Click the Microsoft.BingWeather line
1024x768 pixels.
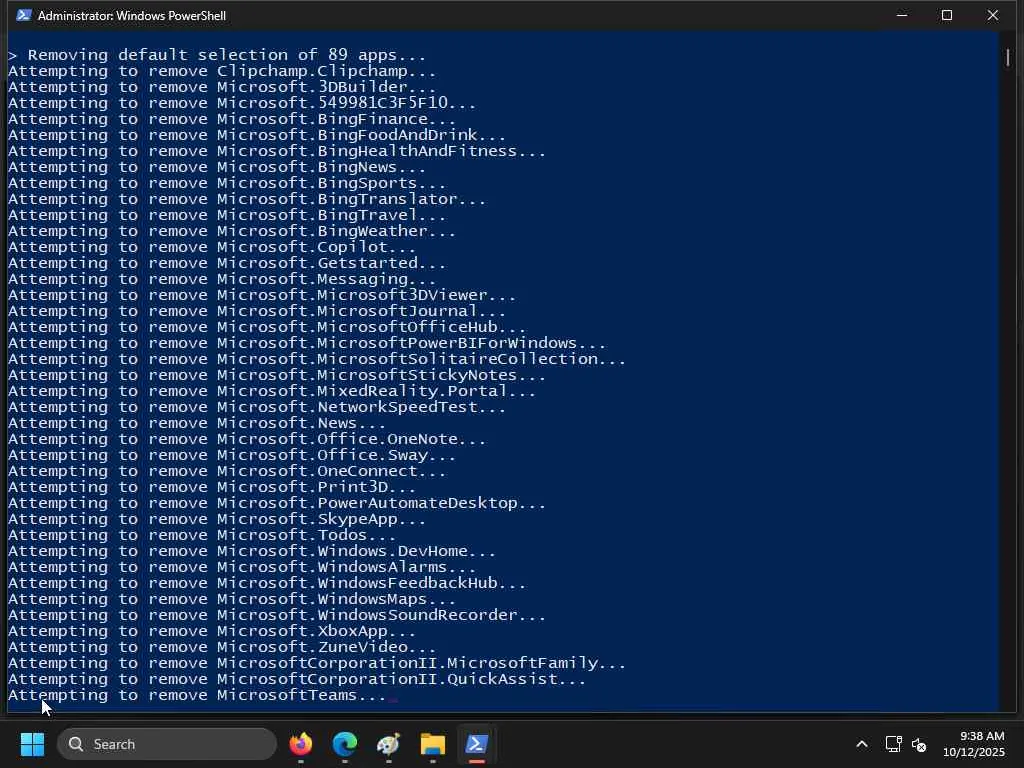pos(232,231)
